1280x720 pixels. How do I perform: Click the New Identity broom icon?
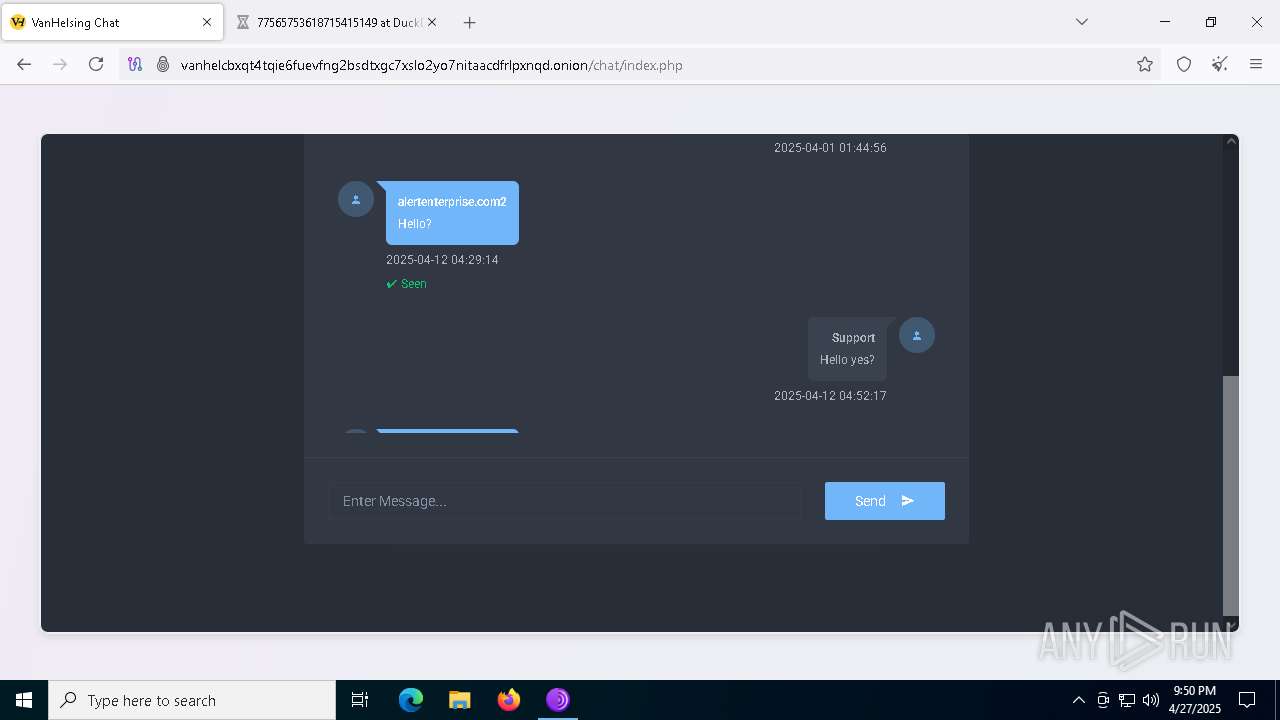click(x=1220, y=64)
